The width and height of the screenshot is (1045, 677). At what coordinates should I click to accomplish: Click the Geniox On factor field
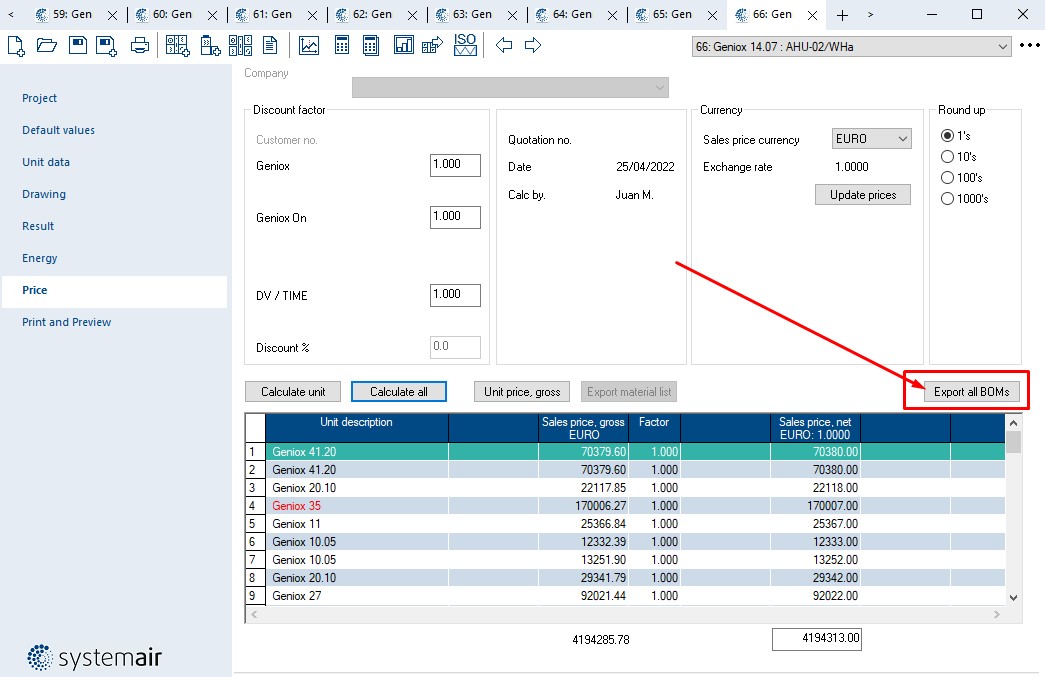tap(455, 217)
